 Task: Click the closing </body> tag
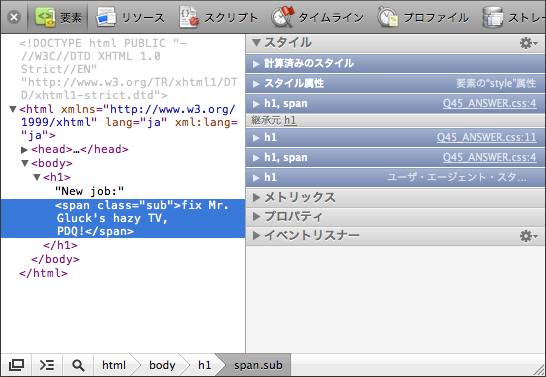[55, 259]
